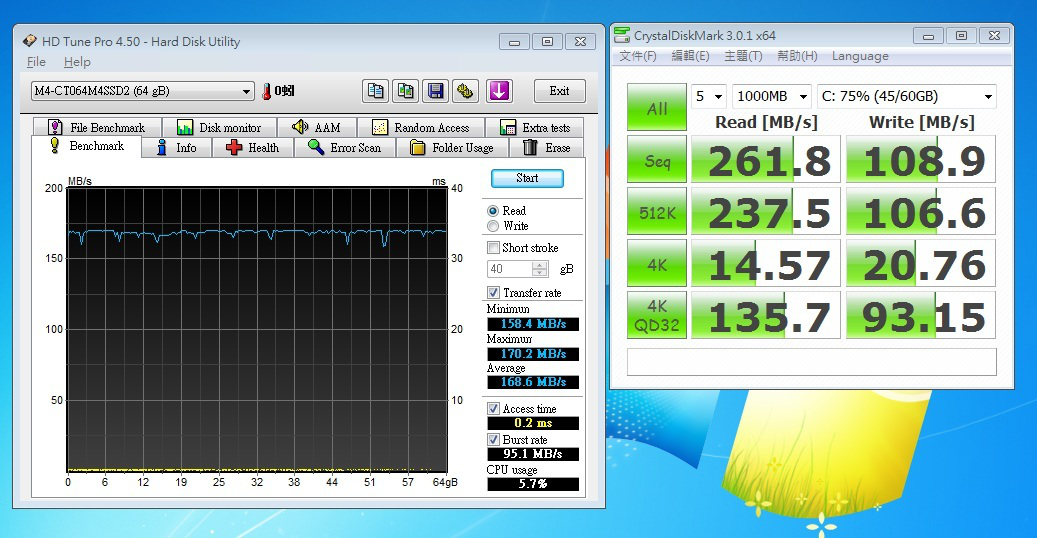The width and height of the screenshot is (1037, 538).
Task: Open the 幫助(H) menu in CrystalDiskMark
Action: point(798,56)
